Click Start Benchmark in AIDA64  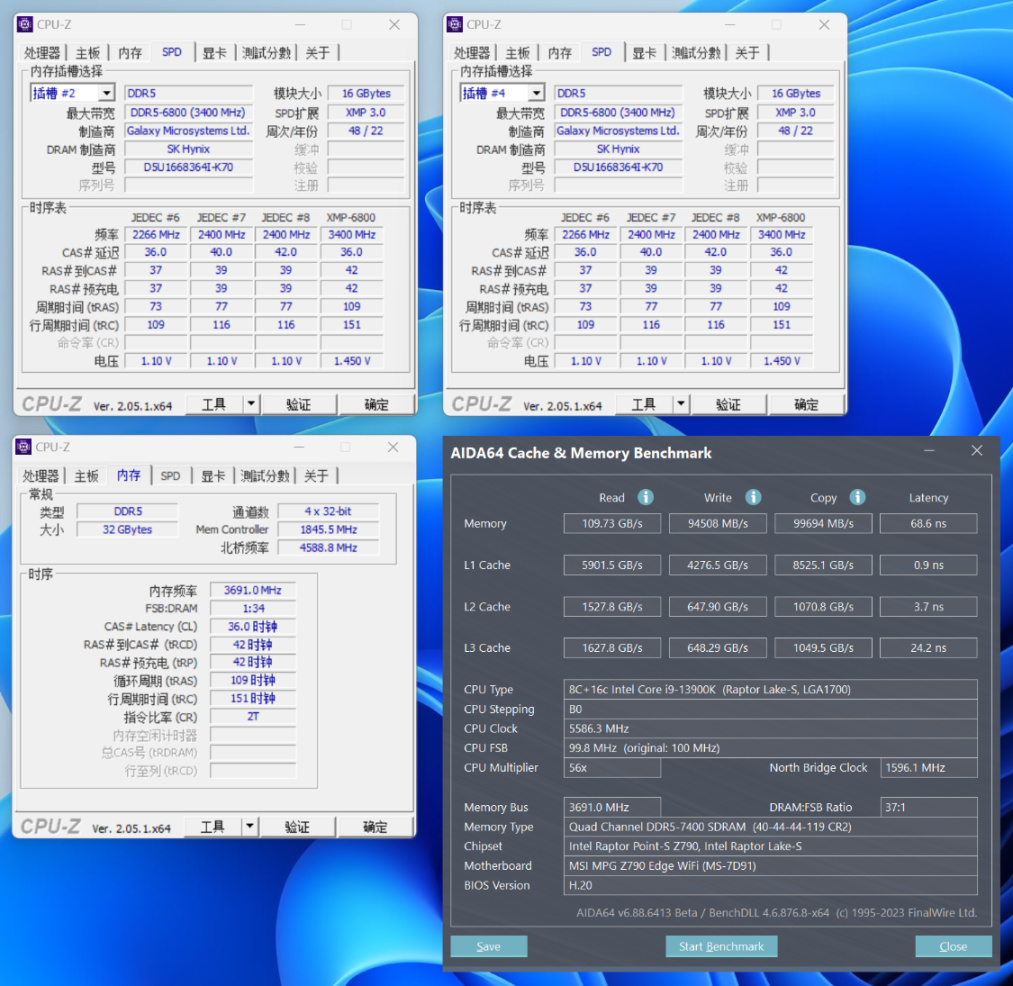[x=721, y=946]
